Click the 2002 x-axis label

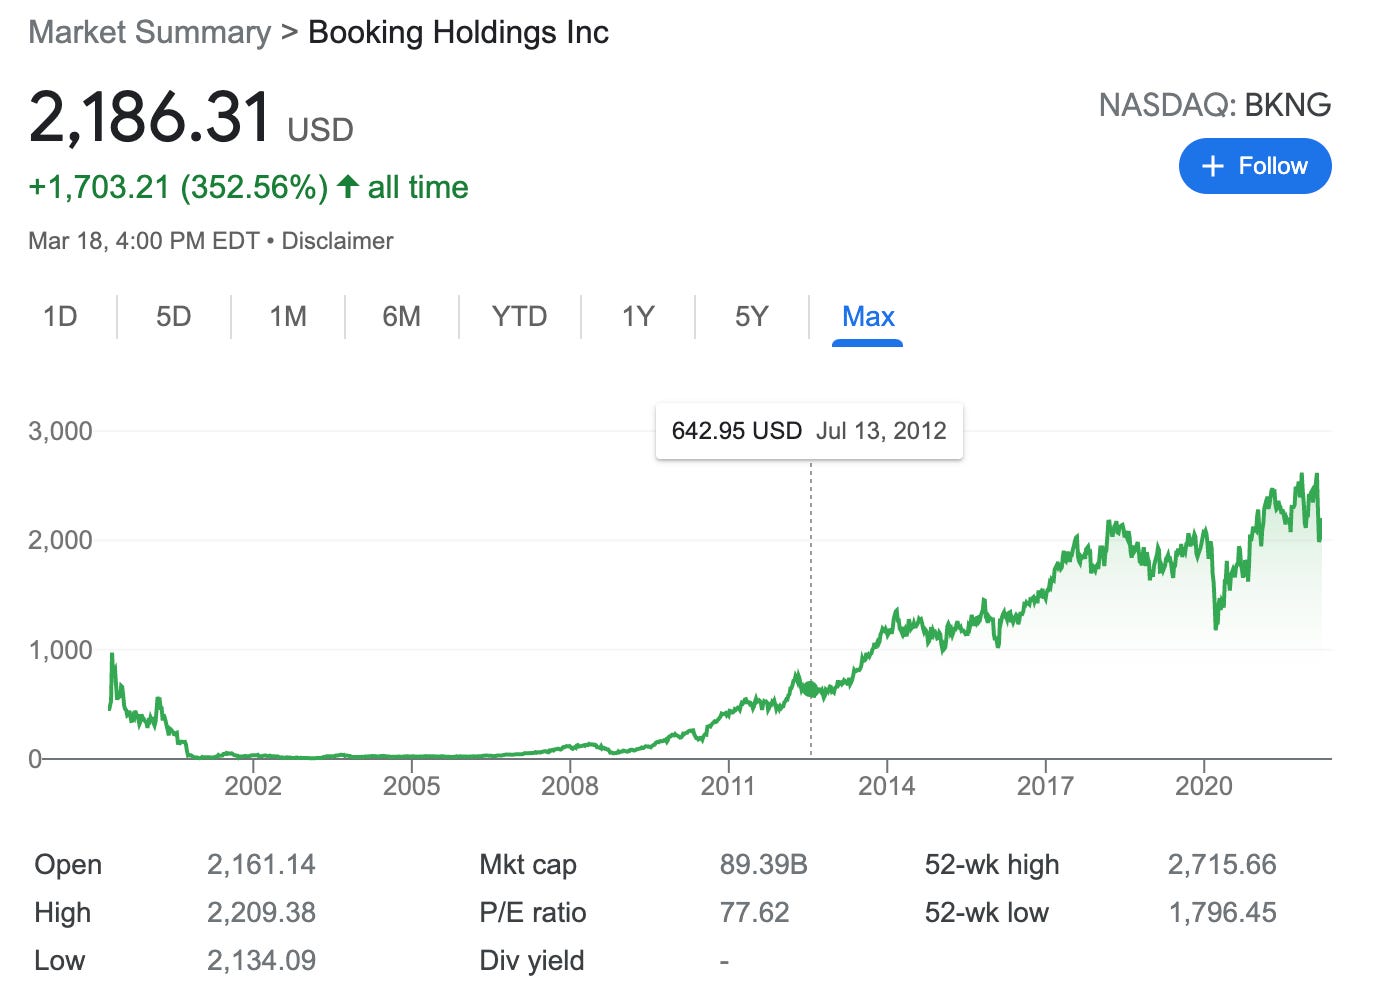(253, 786)
